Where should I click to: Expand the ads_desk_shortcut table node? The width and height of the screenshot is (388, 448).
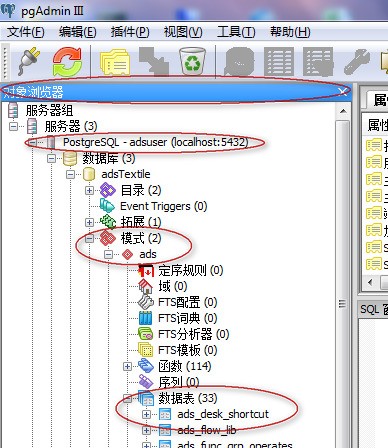point(146,414)
